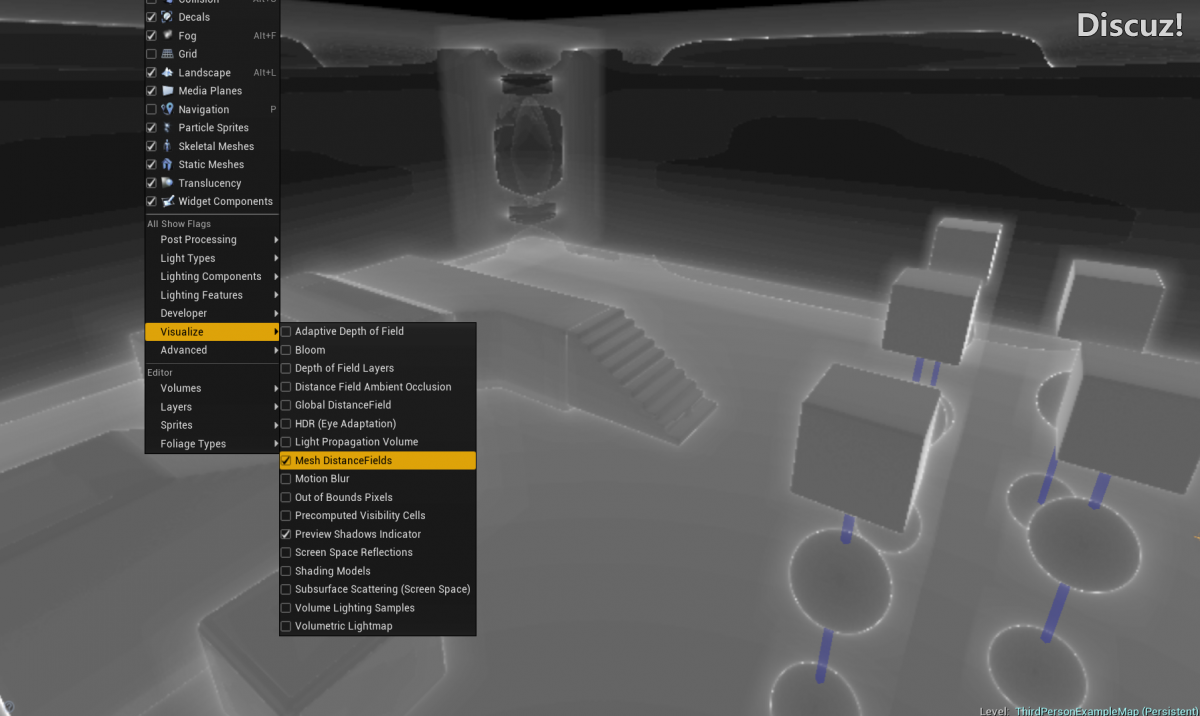The height and width of the screenshot is (716, 1200).
Task: Select Subsurface Scattering (Screen Space) option
Action: 378,589
